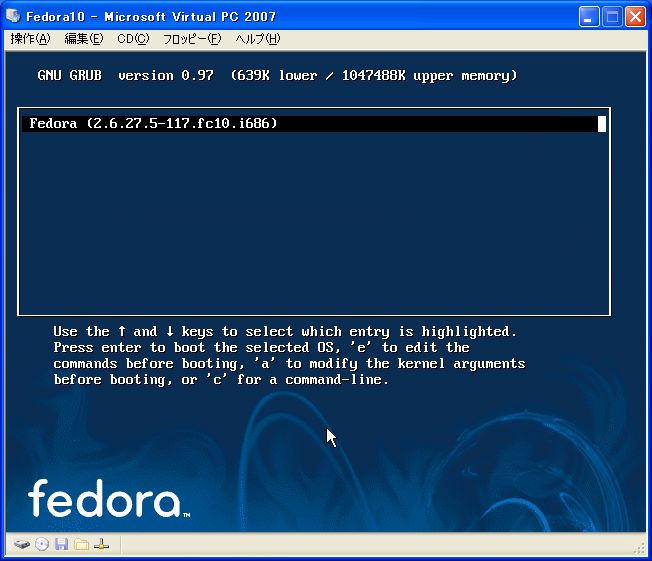Open the 編集(E) Edit menu
The image size is (652, 561).
point(84,39)
